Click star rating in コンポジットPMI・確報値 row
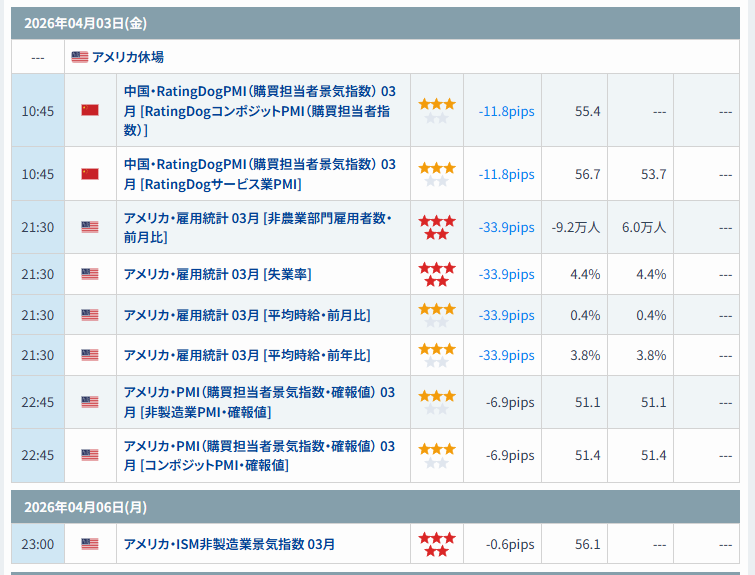The width and height of the screenshot is (755, 575). point(437,455)
